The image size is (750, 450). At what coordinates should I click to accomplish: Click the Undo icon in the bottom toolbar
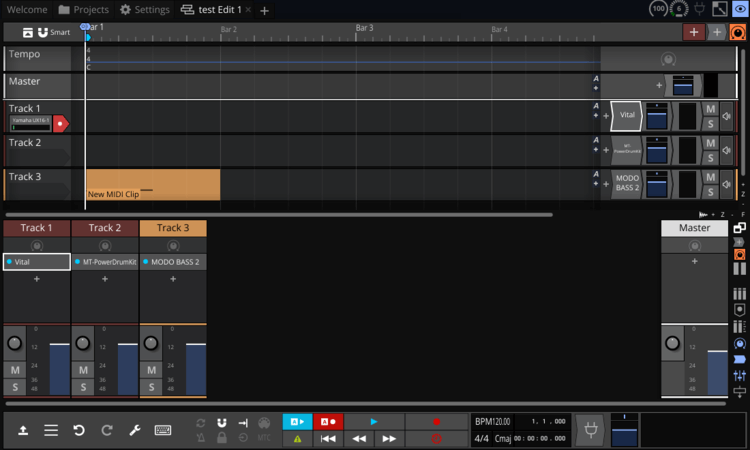coord(79,430)
